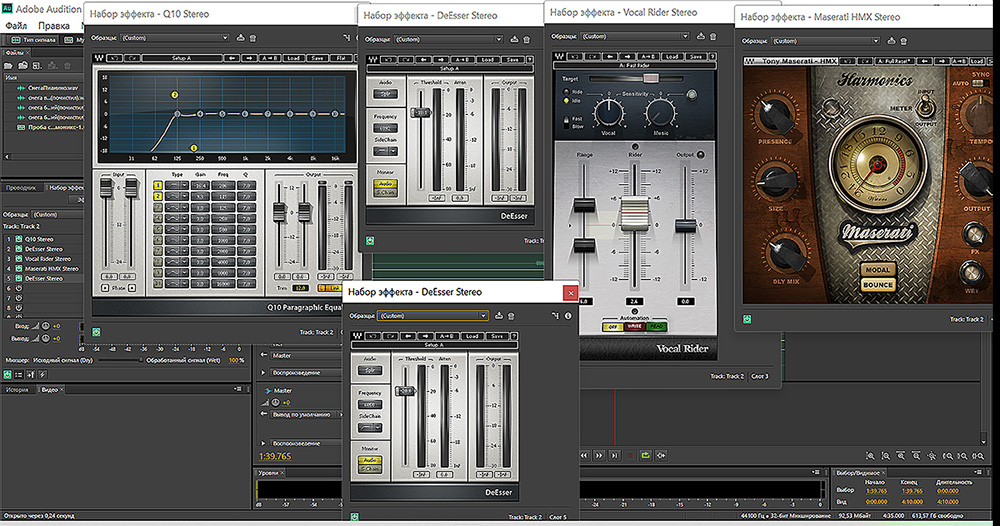1000x526 pixels.
Task: Open Образец preset dropdown in Q10 window
Action: click(x=175, y=38)
